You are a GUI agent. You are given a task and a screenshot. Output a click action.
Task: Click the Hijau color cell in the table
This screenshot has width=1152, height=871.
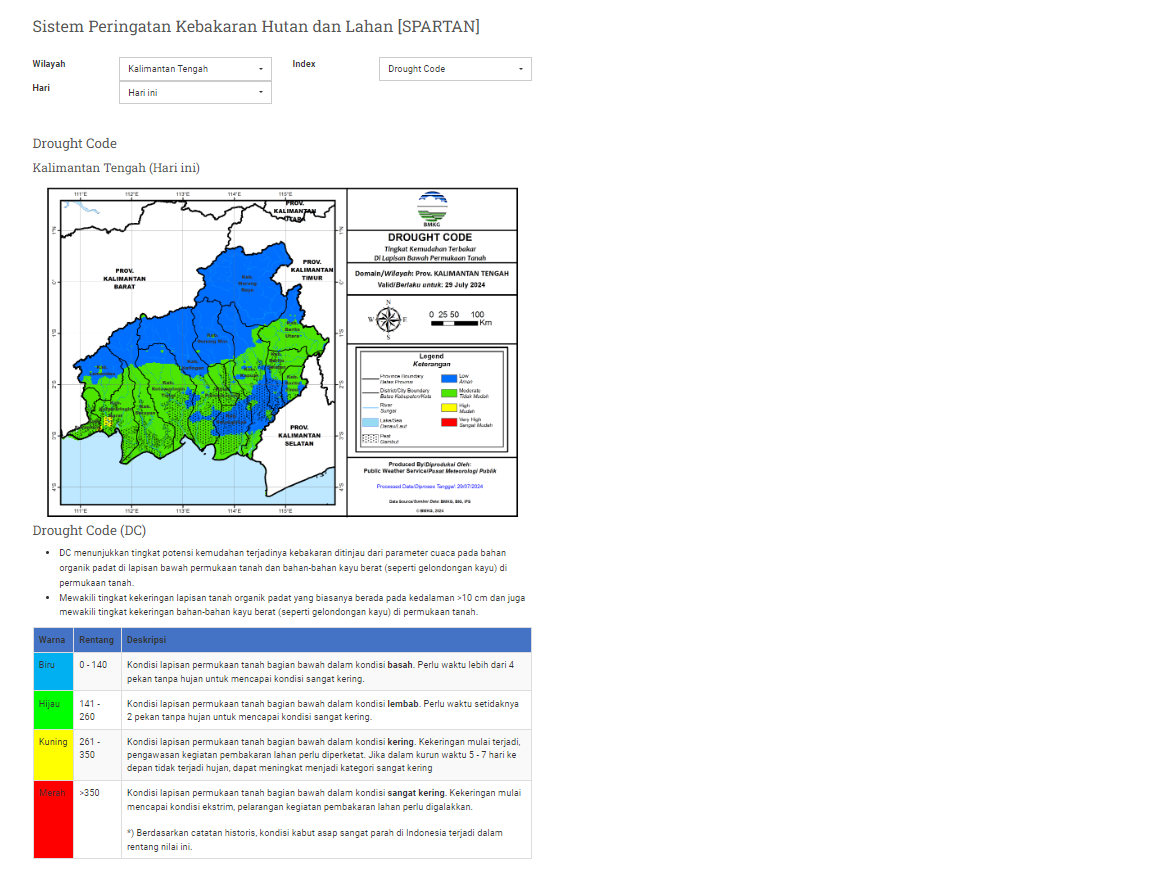(x=54, y=709)
